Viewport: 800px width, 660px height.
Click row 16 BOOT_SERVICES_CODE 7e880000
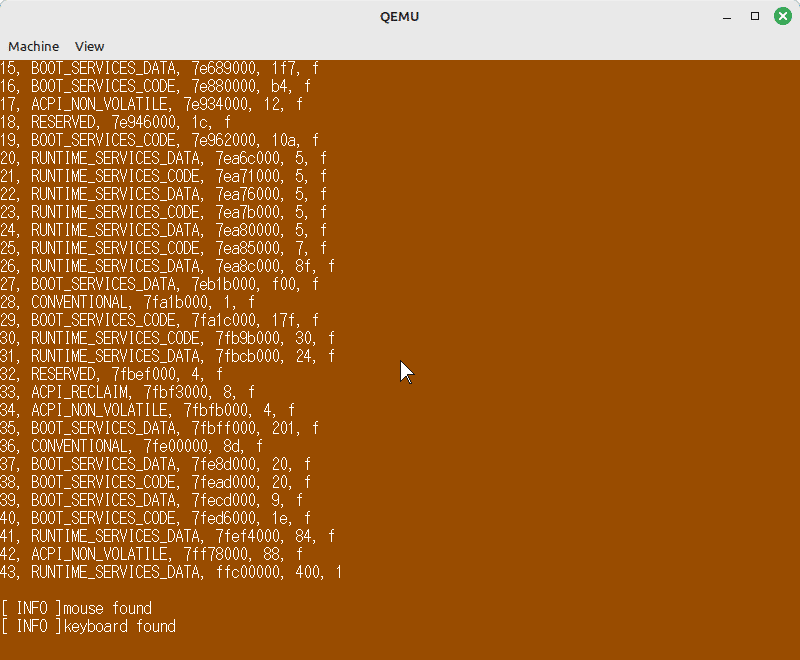click(x=156, y=86)
